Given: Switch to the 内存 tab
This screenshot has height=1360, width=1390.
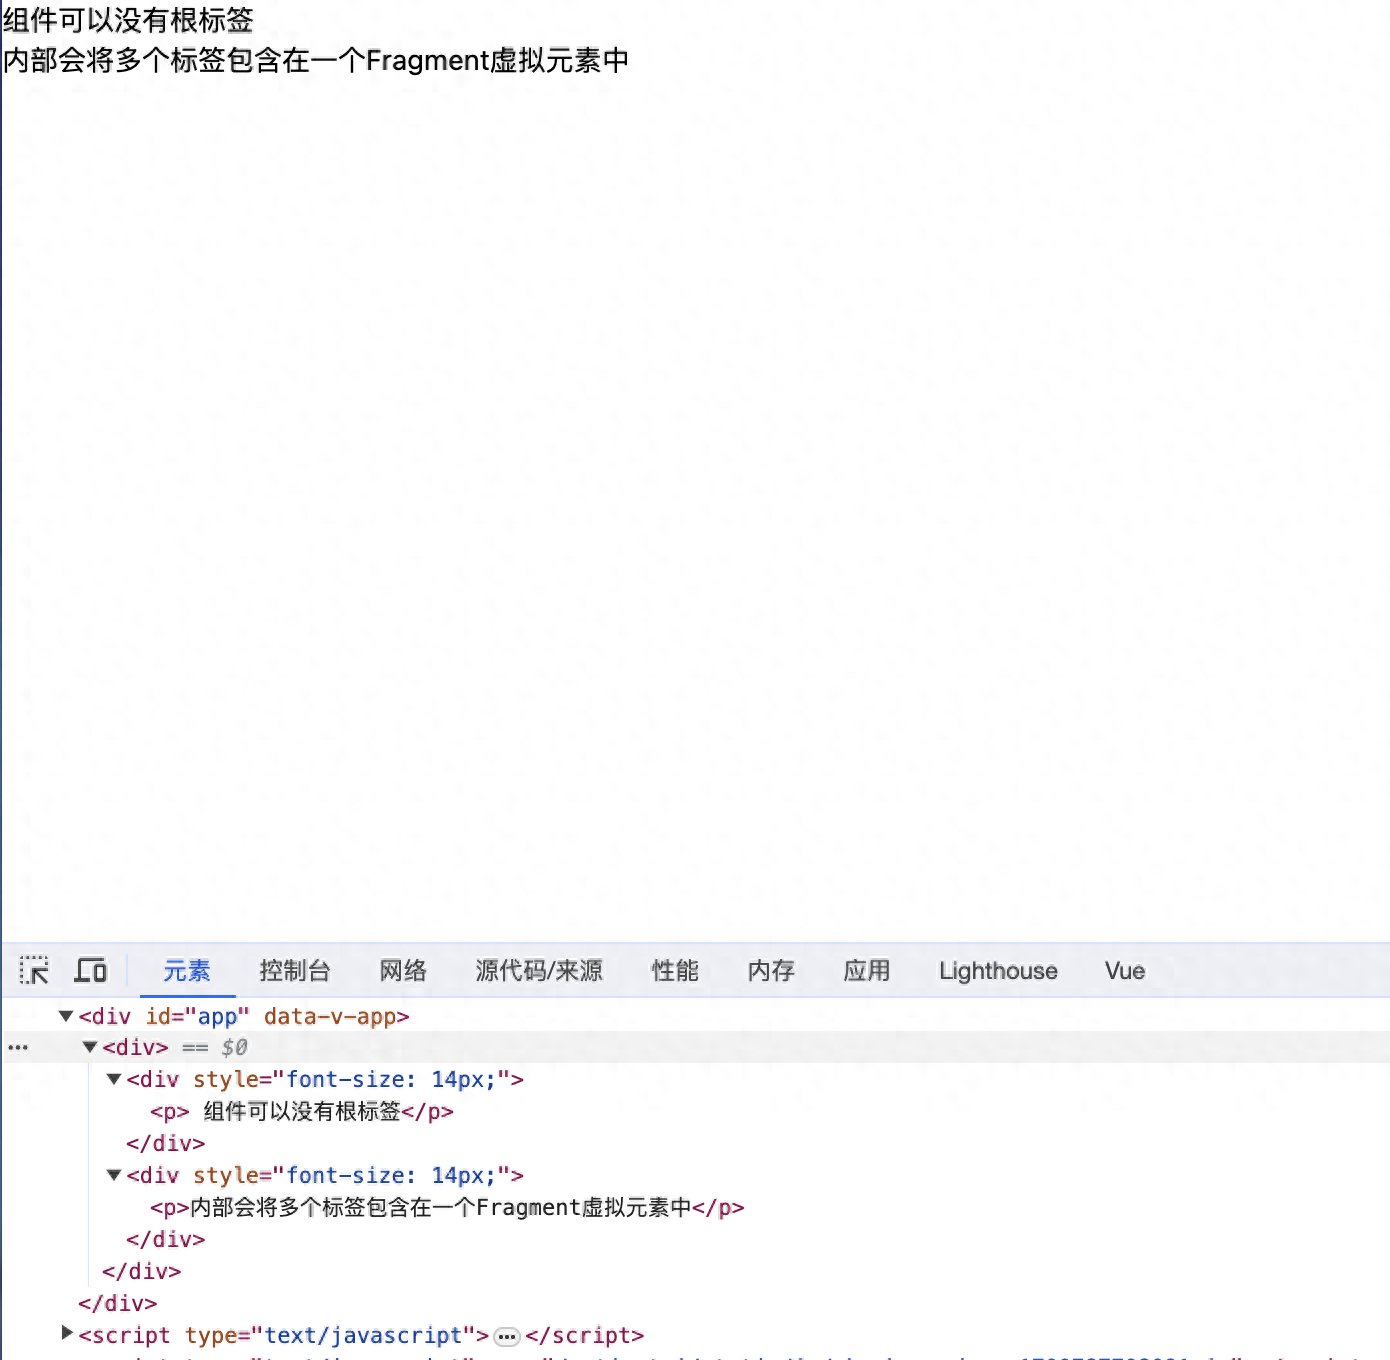Looking at the screenshot, I should tap(771, 970).
